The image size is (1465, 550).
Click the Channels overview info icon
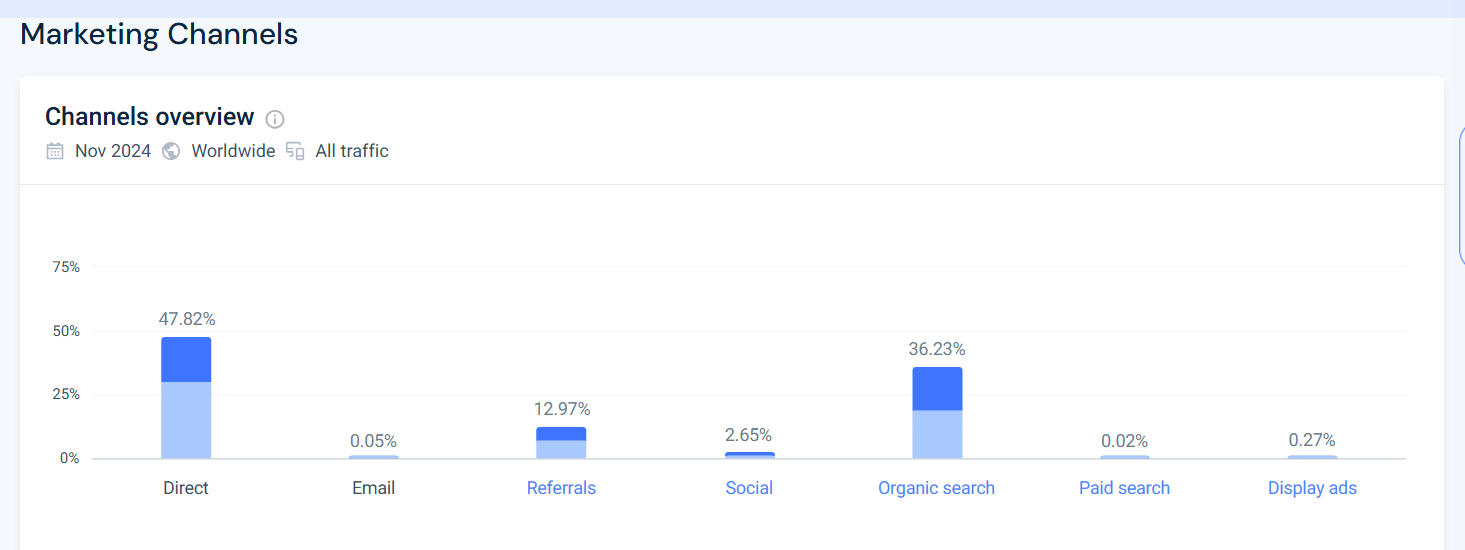[x=275, y=119]
